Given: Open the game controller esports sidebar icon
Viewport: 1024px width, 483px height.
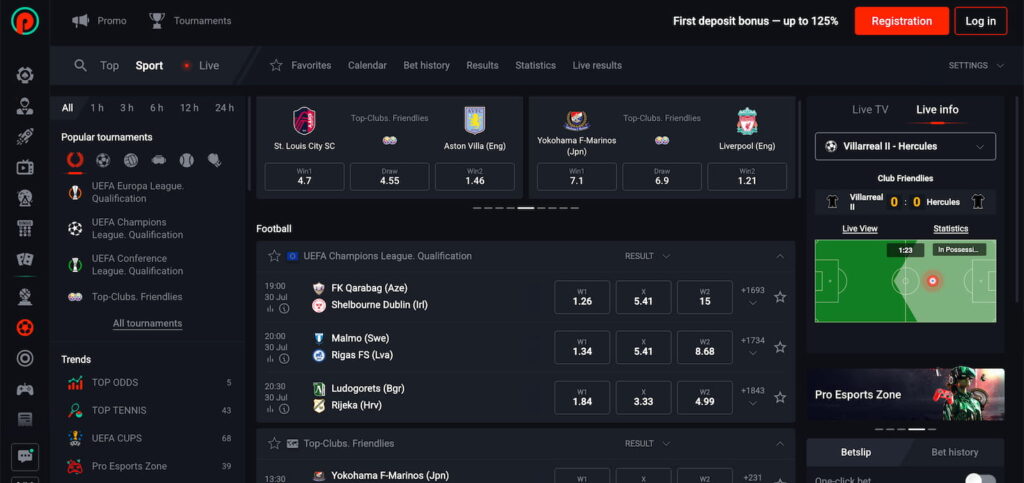Looking at the screenshot, I should click(25, 389).
